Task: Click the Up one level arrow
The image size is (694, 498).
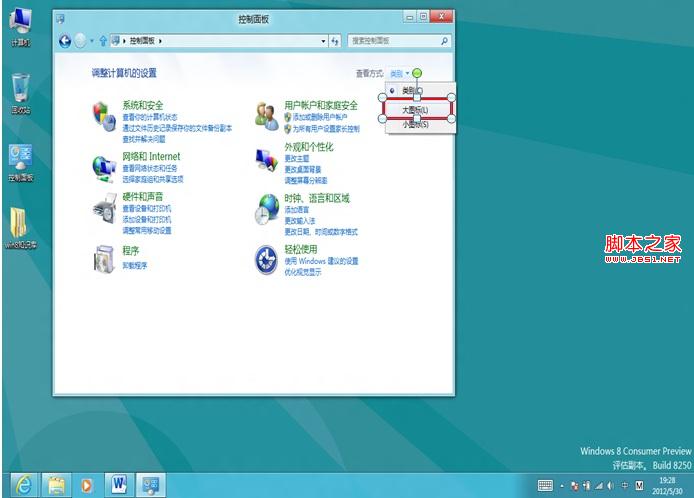Action: (103, 41)
